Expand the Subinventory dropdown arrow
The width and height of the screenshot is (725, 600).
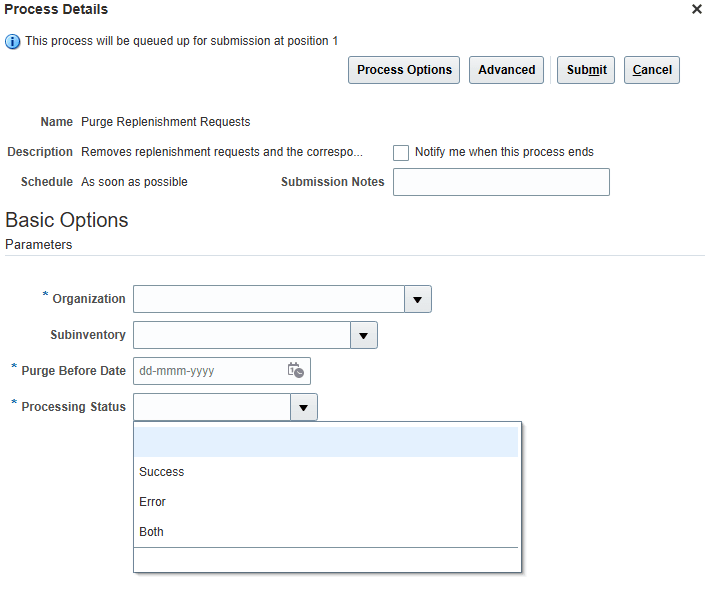[x=364, y=335]
